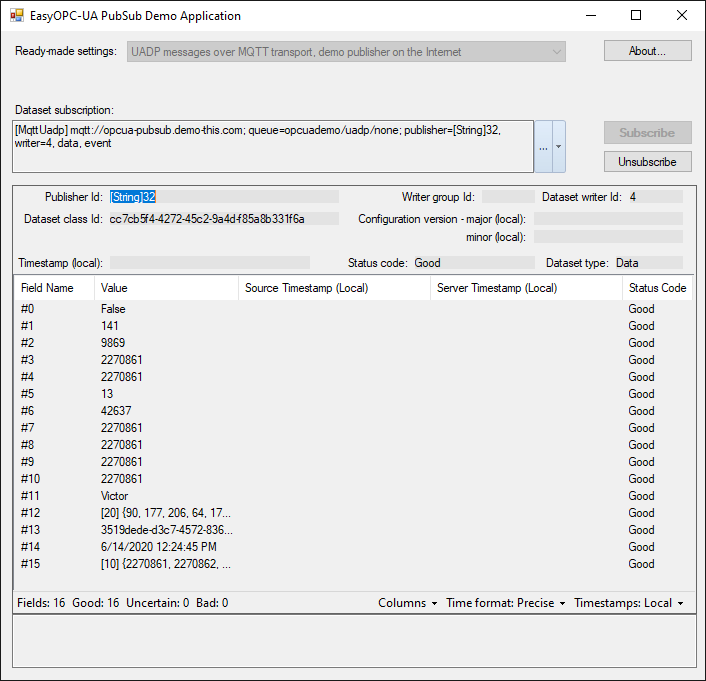The image size is (706, 681).
Task: Open the Timestamps: Local dropdown
Action: 629,603
